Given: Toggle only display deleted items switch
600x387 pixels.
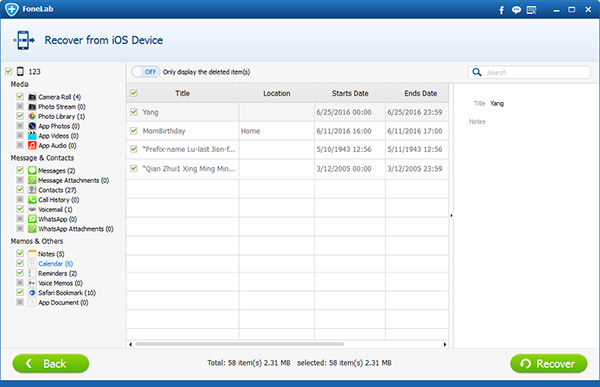Looking at the screenshot, I should tap(146, 72).
